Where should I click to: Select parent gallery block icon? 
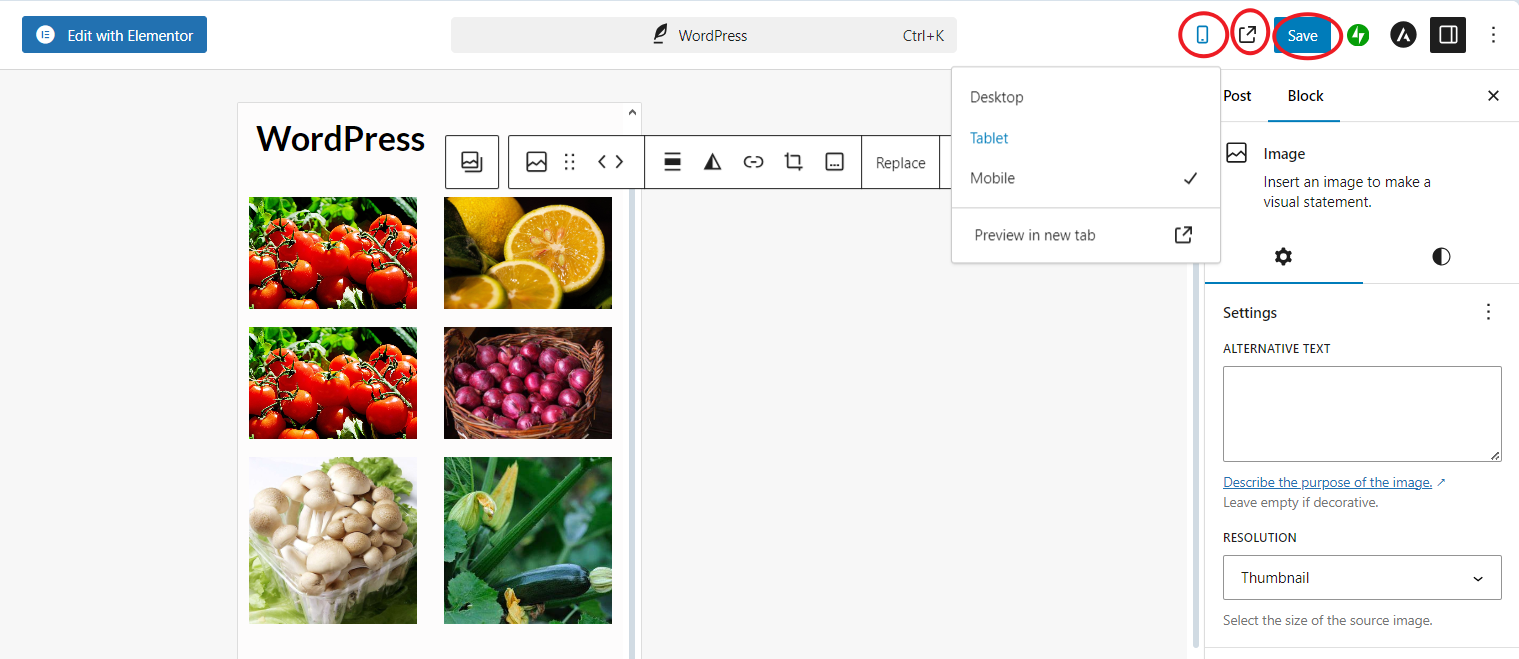[472, 162]
